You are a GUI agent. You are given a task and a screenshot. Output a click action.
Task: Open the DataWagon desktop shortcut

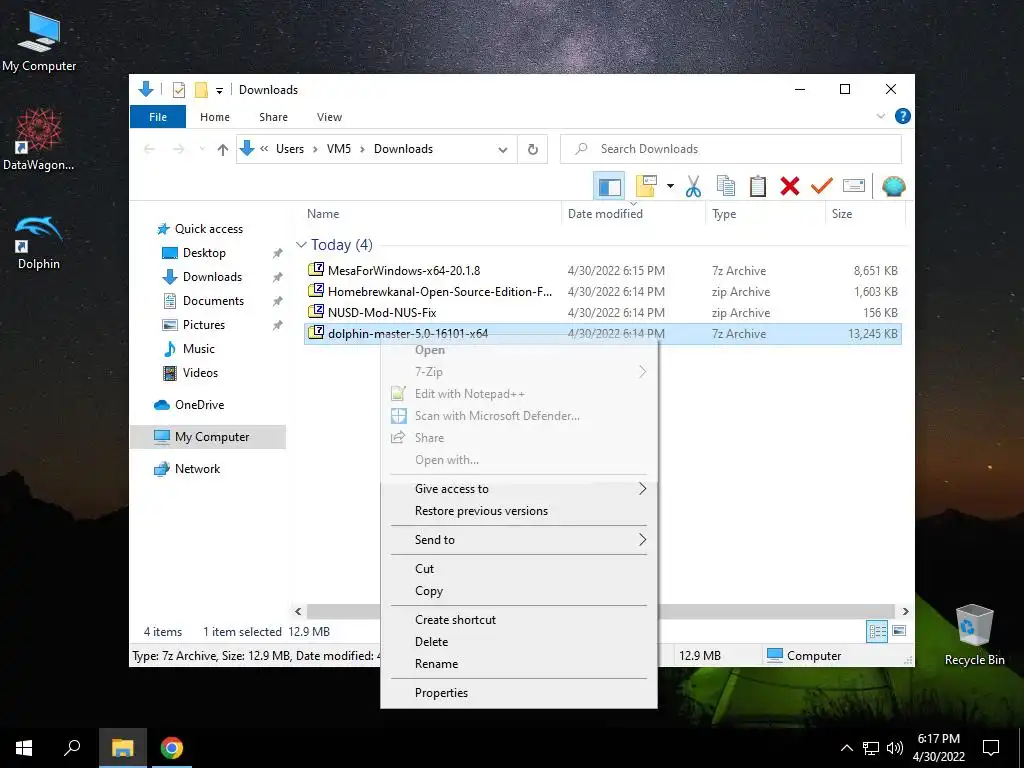click(x=39, y=140)
